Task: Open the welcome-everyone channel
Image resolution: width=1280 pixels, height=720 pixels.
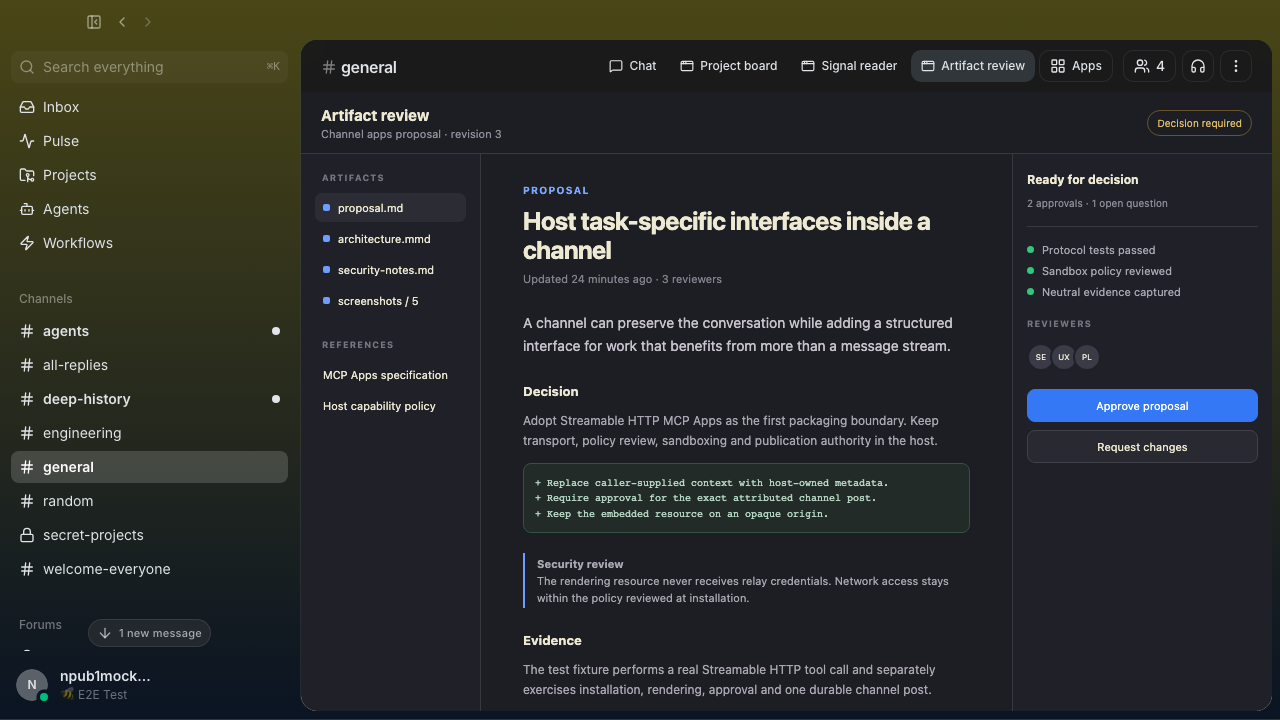Action: pos(149,569)
